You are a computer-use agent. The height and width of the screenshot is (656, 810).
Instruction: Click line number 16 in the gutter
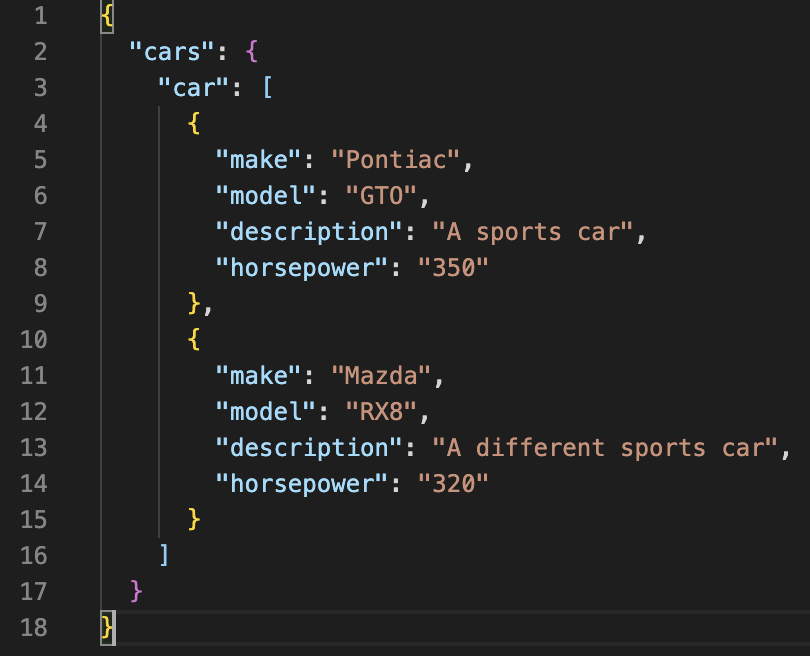pos(34,555)
